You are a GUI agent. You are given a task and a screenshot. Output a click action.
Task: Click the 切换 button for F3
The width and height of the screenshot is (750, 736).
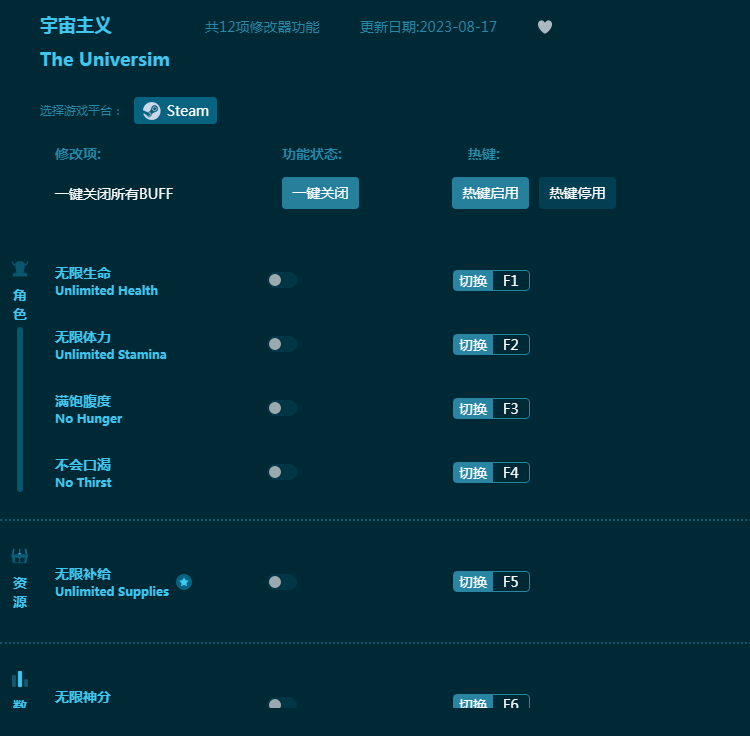coord(473,409)
